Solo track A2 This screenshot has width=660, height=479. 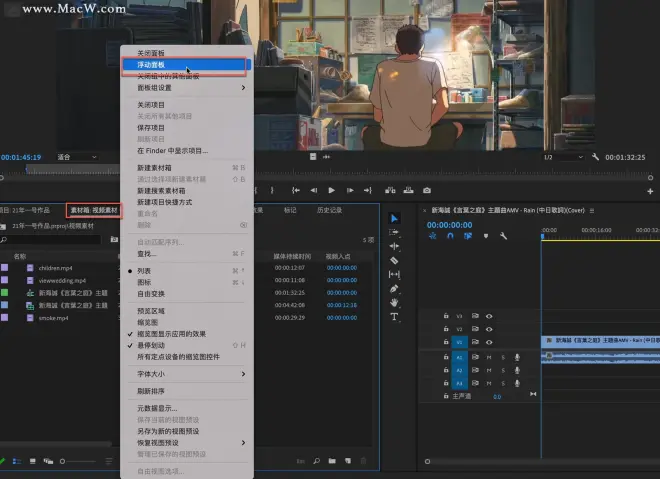coord(503,370)
